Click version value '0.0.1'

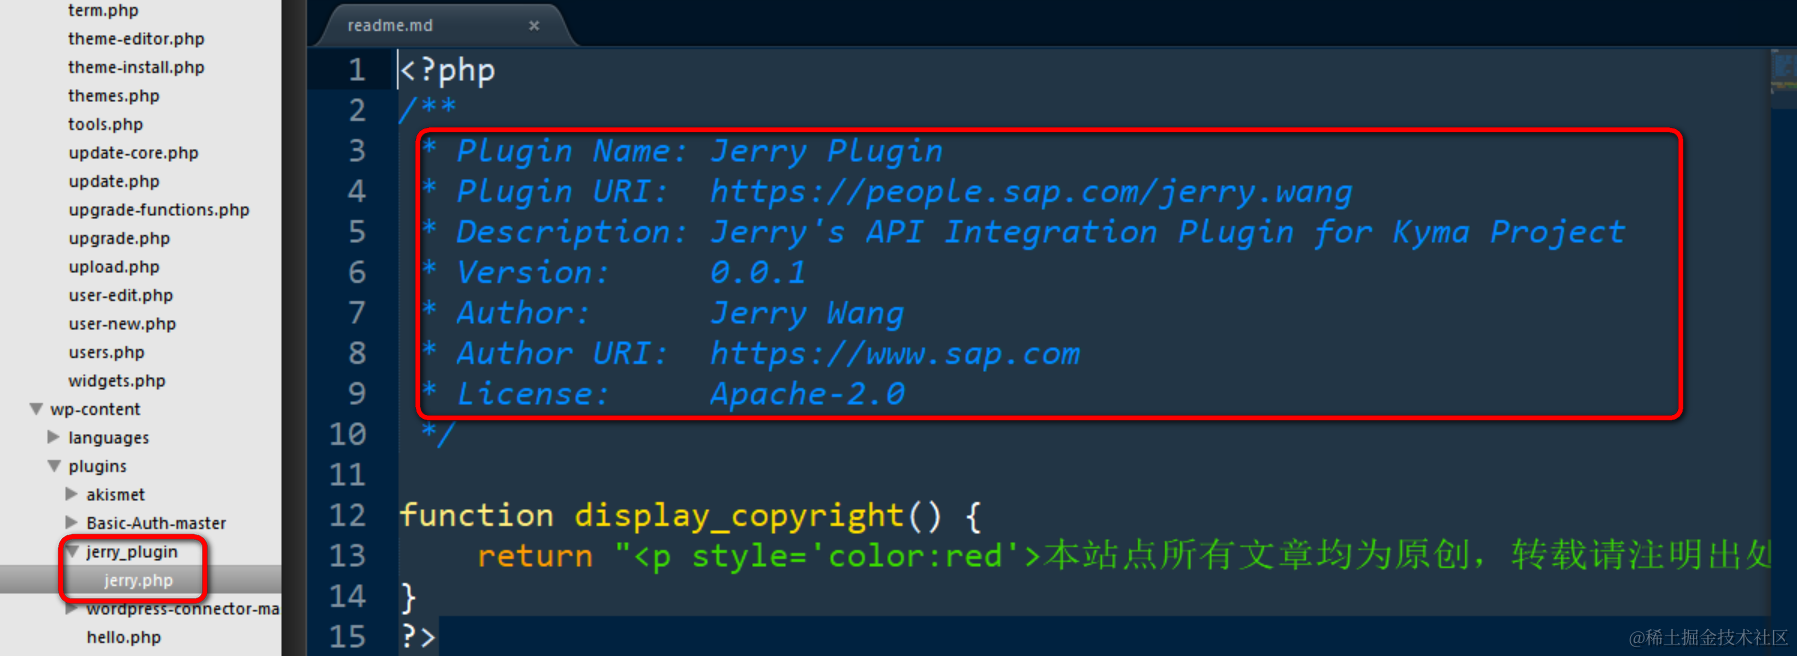(757, 272)
